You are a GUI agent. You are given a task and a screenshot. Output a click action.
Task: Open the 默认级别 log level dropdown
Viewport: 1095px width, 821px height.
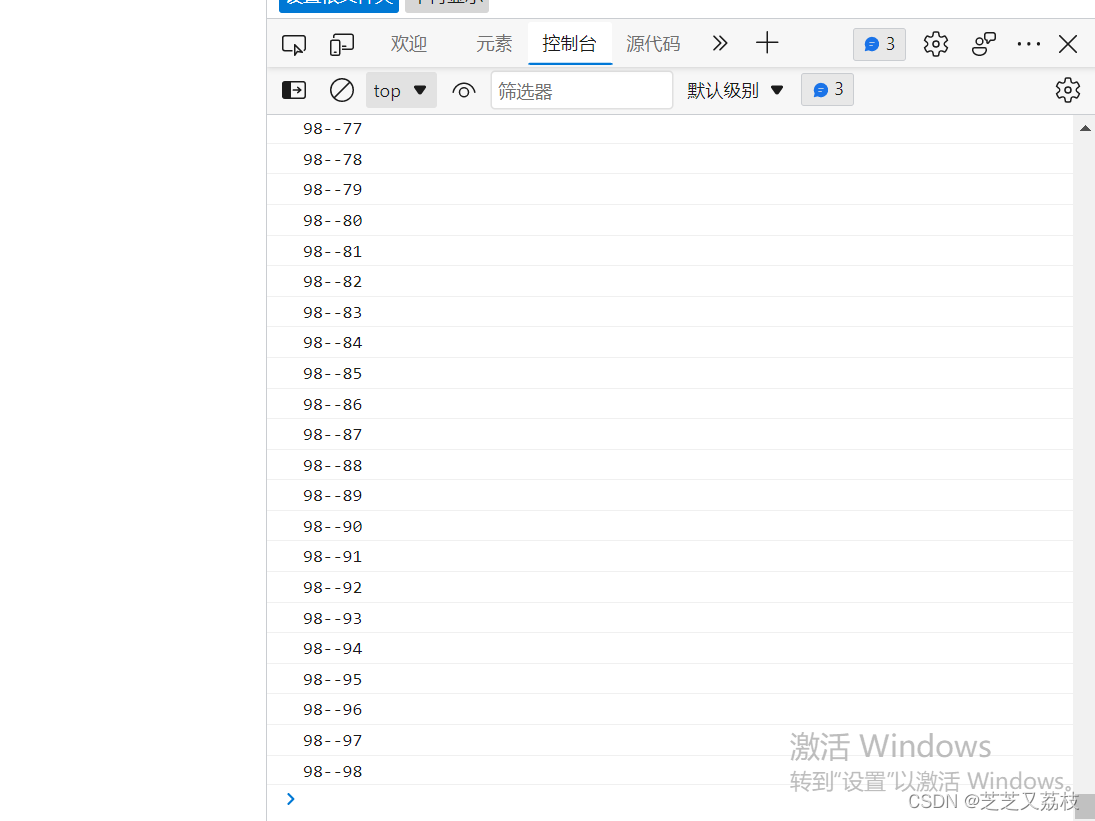click(735, 89)
